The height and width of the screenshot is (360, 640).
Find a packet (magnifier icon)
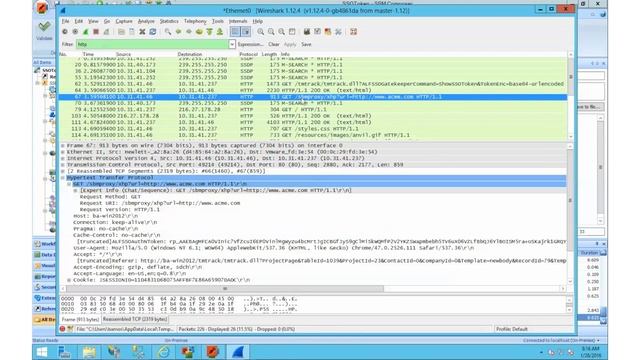[x=168, y=32]
